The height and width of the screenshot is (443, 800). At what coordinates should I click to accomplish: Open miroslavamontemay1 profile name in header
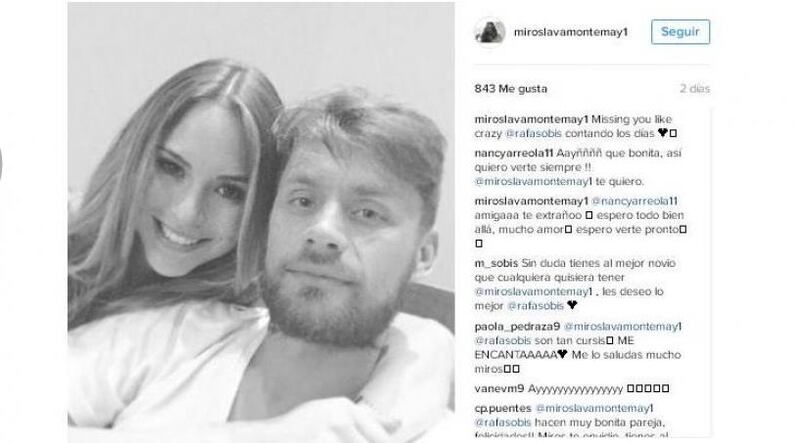[570, 32]
